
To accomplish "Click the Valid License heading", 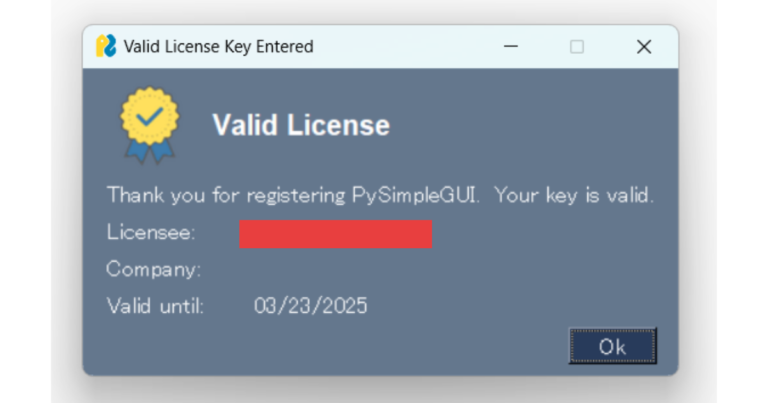I will 301,125.
